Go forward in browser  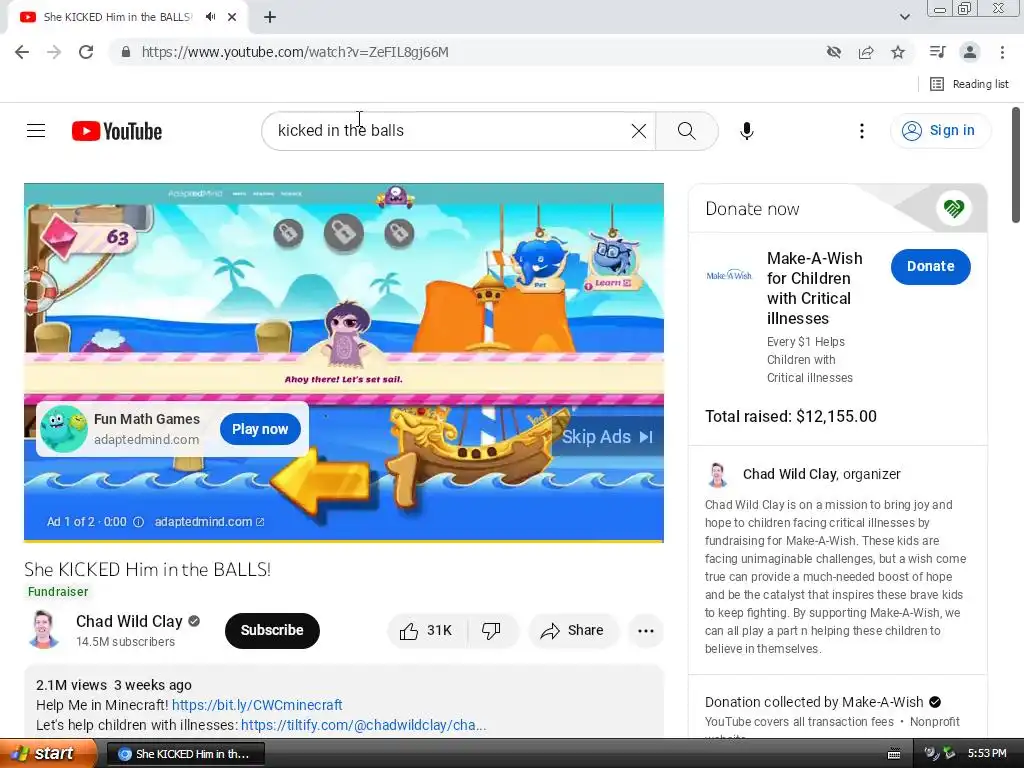[x=54, y=52]
